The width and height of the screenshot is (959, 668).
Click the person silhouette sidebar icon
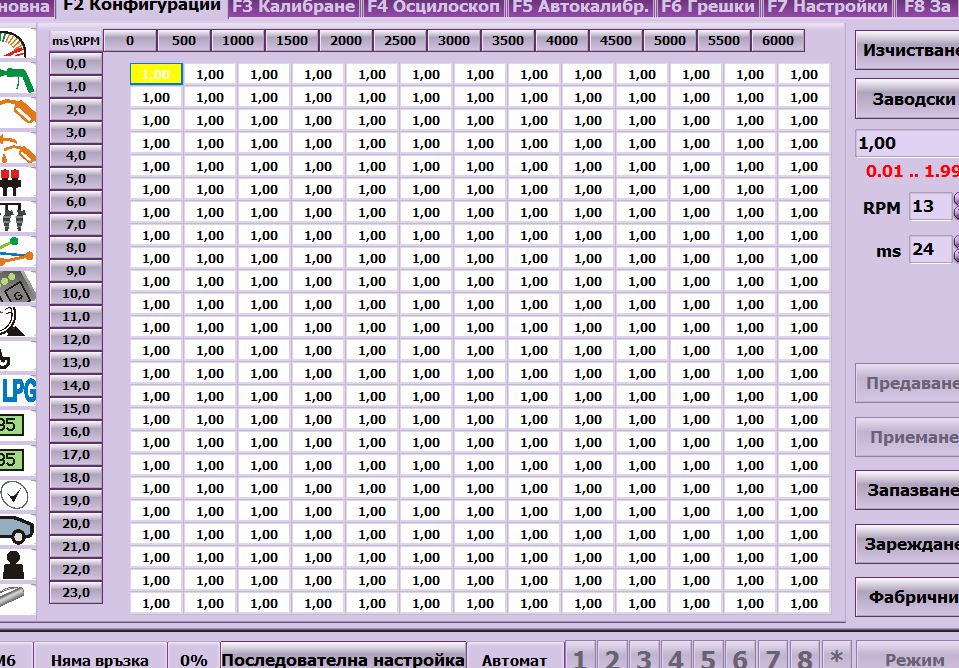coord(17,563)
